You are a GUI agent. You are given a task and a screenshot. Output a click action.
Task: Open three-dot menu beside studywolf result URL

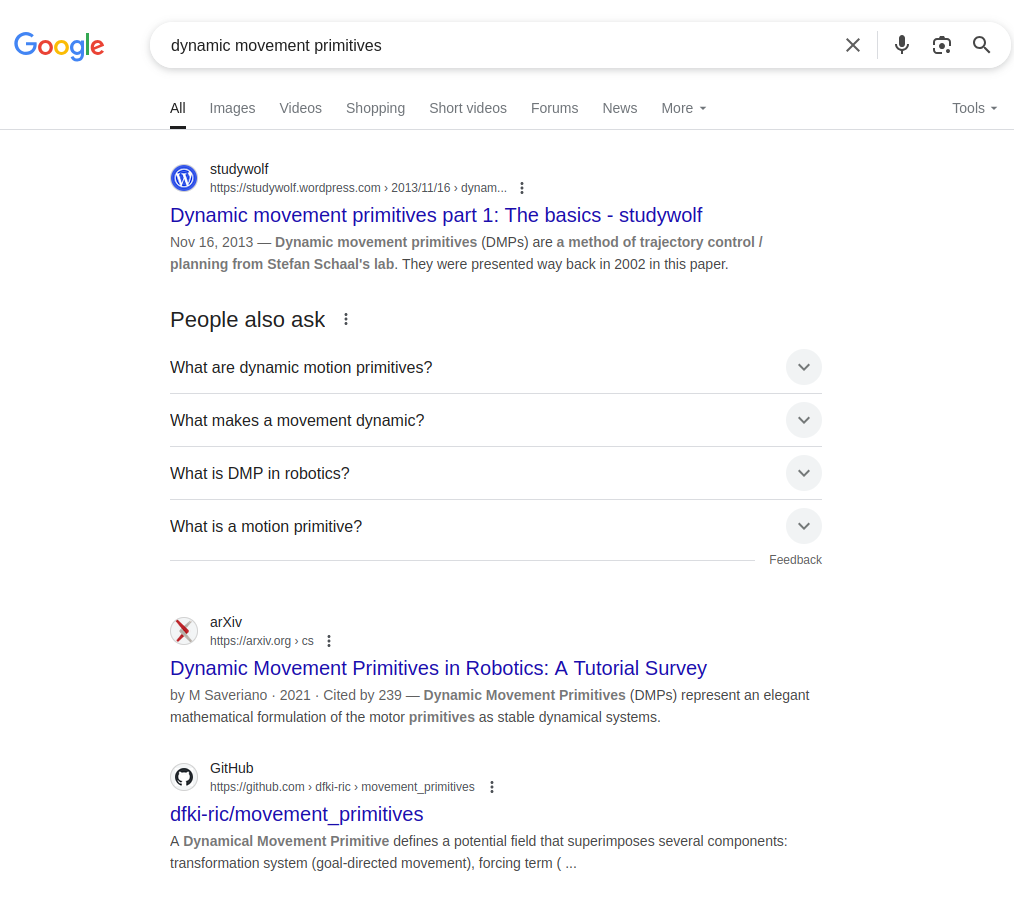tap(522, 188)
